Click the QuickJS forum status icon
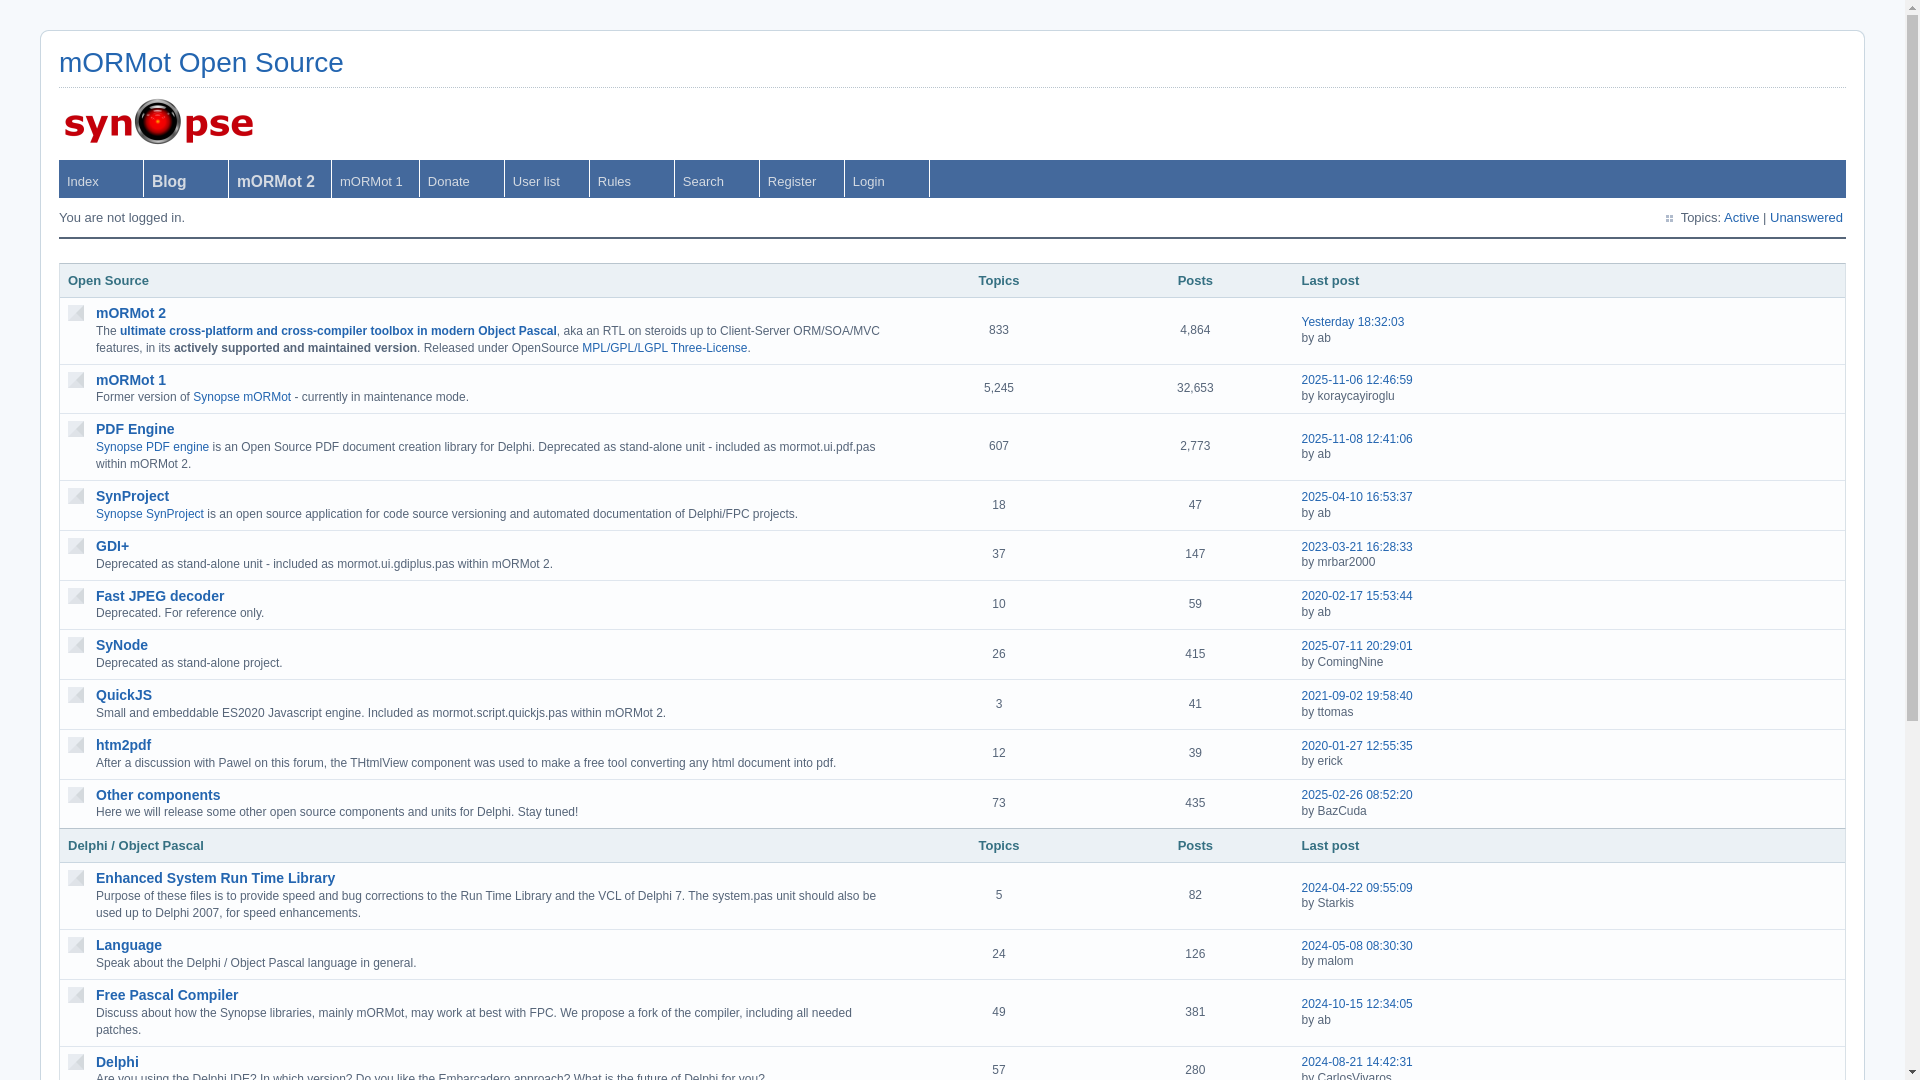This screenshot has width=1920, height=1080. 76,695
